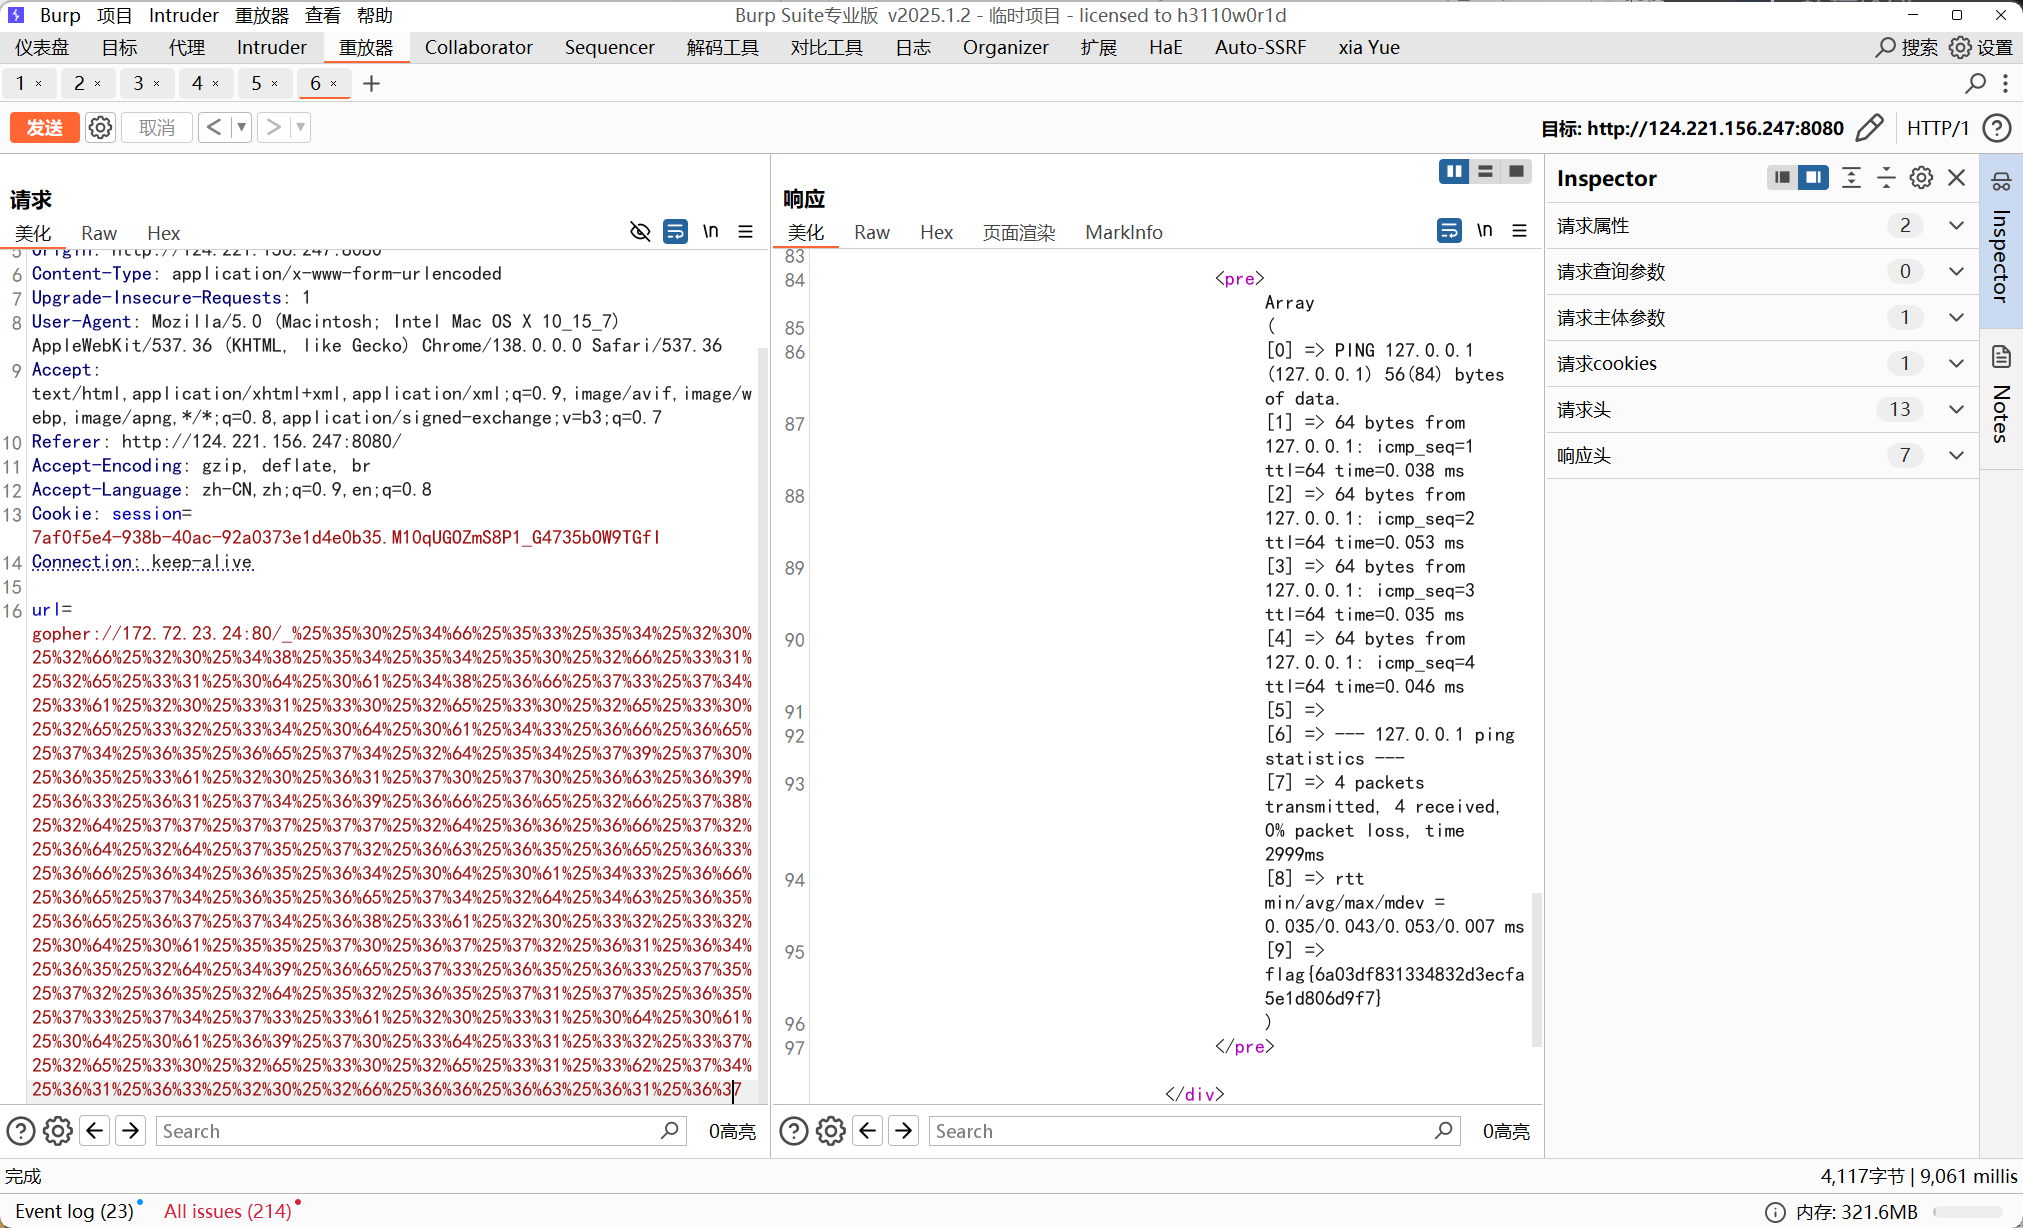The height and width of the screenshot is (1228, 2023).
Task: Open request panel hamburger menu
Action: click(746, 232)
